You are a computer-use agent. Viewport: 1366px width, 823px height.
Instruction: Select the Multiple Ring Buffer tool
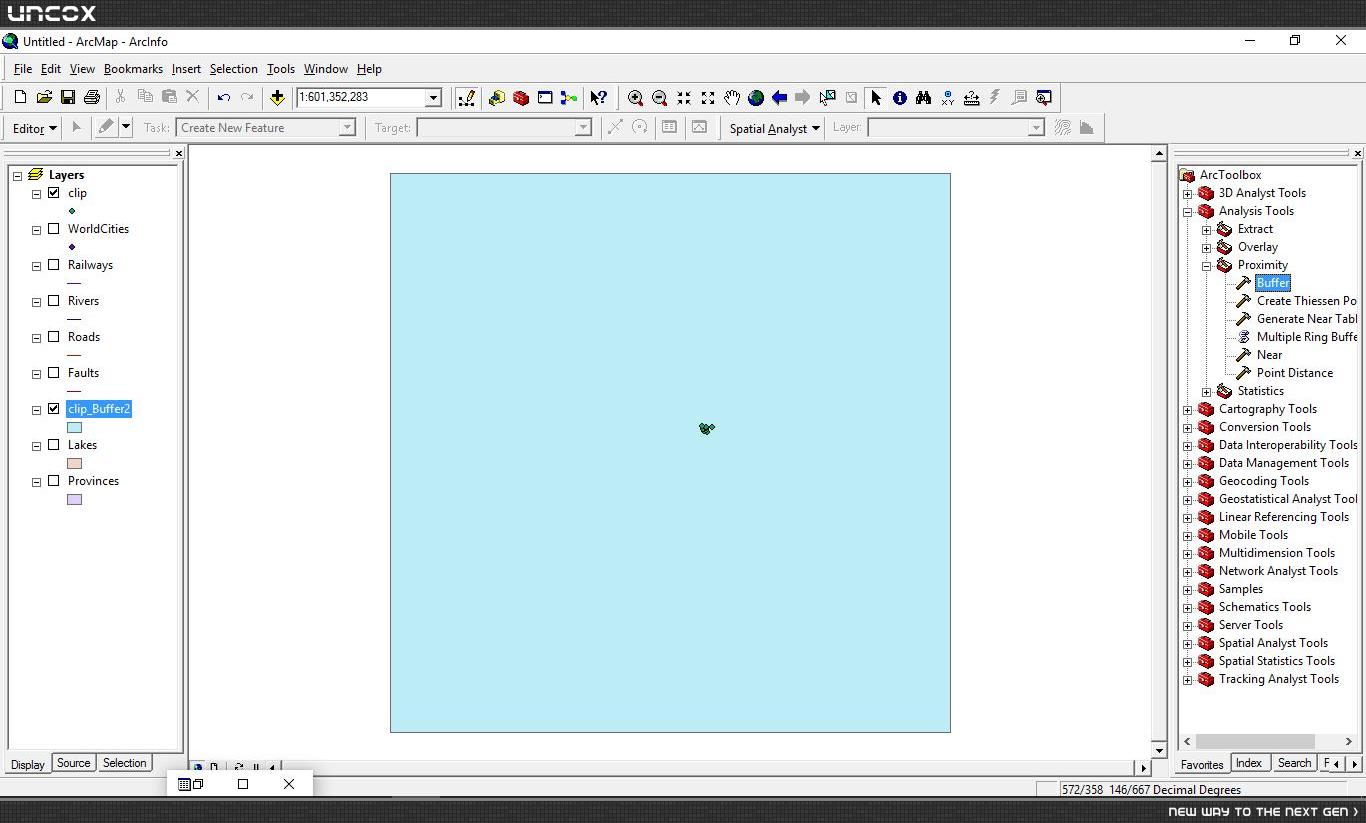pyautogui.click(x=1306, y=337)
